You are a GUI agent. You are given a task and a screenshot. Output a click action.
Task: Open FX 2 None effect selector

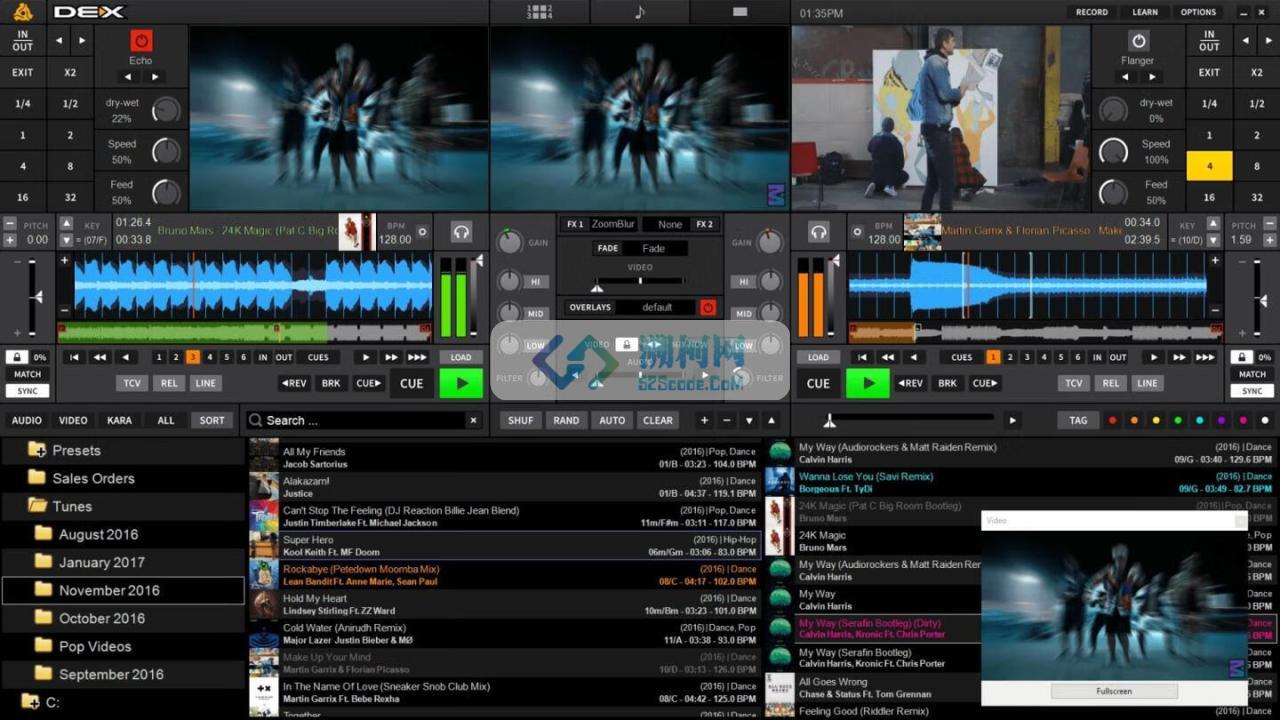pos(668,224)
